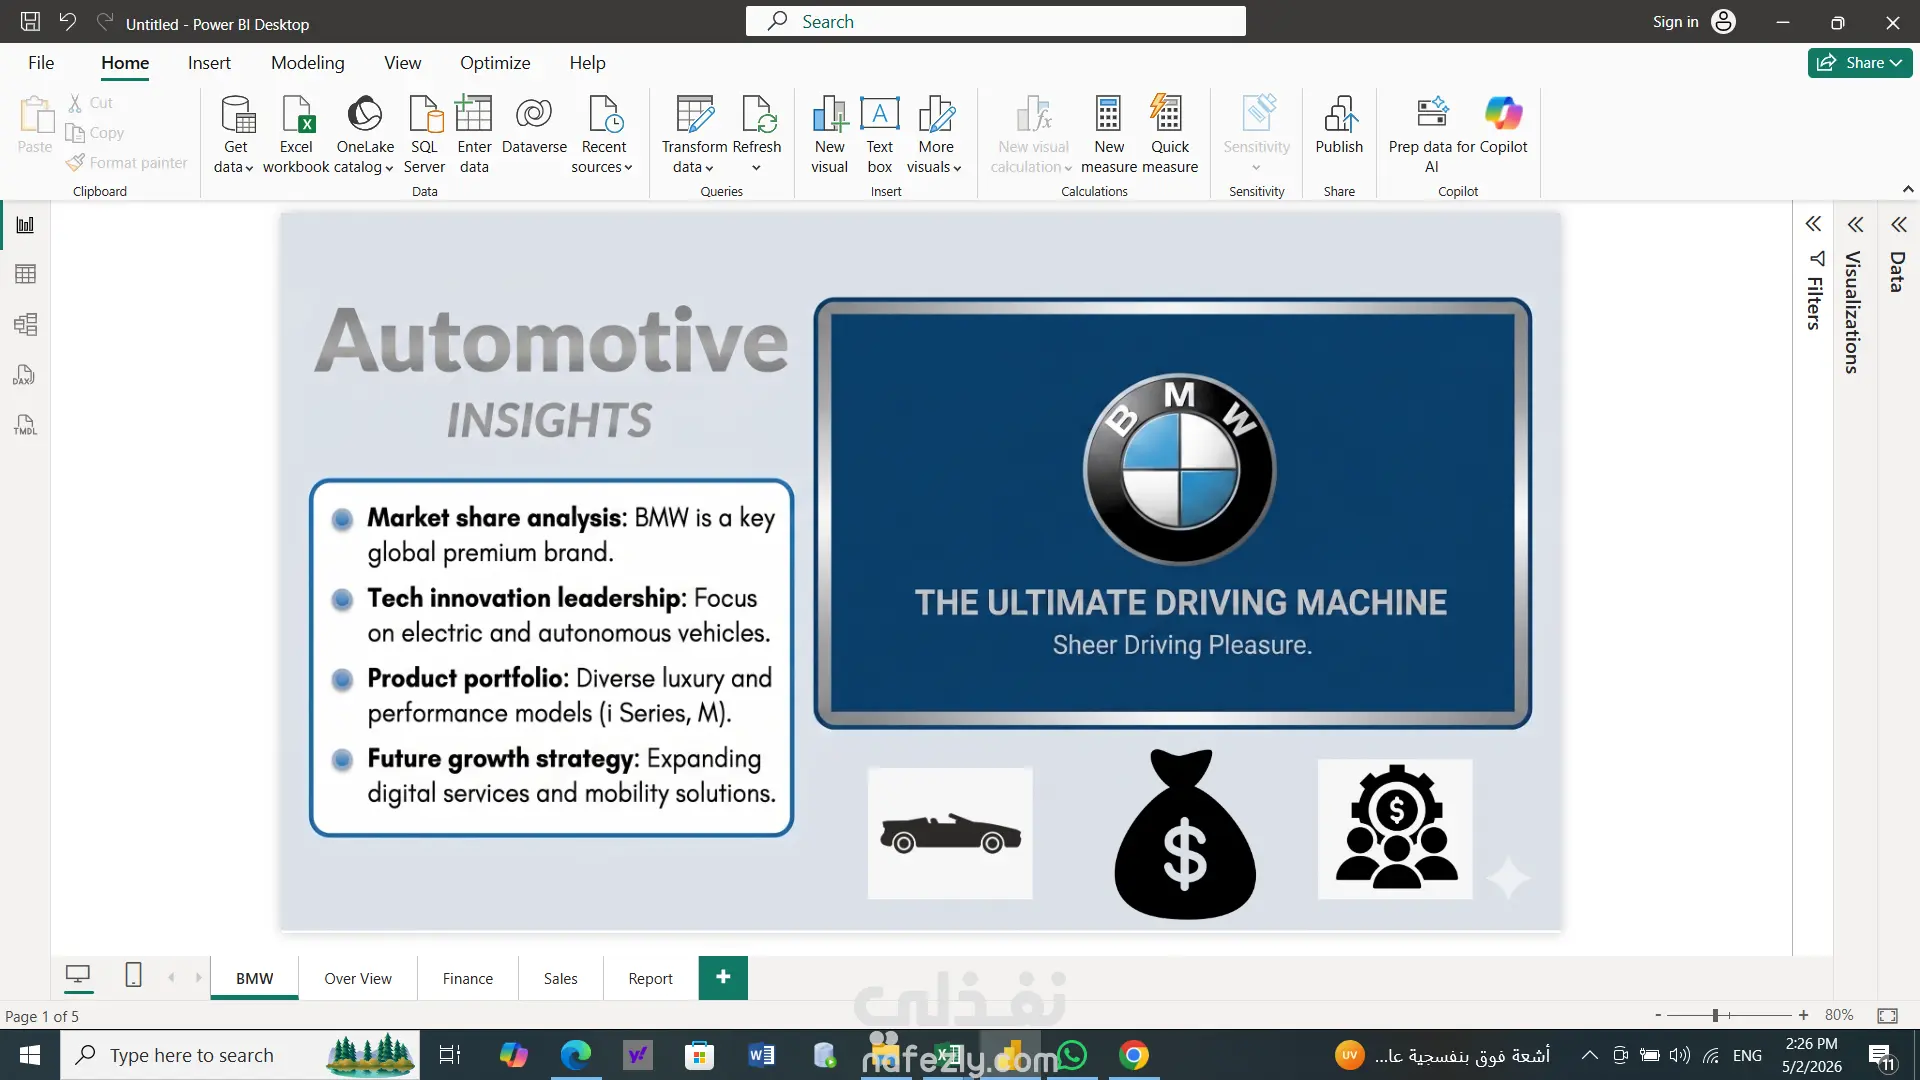Image resolution: width=1920 pixels, height=1080 pixels.
Task: Switch to desktop layout view
Action: [78, 975]
